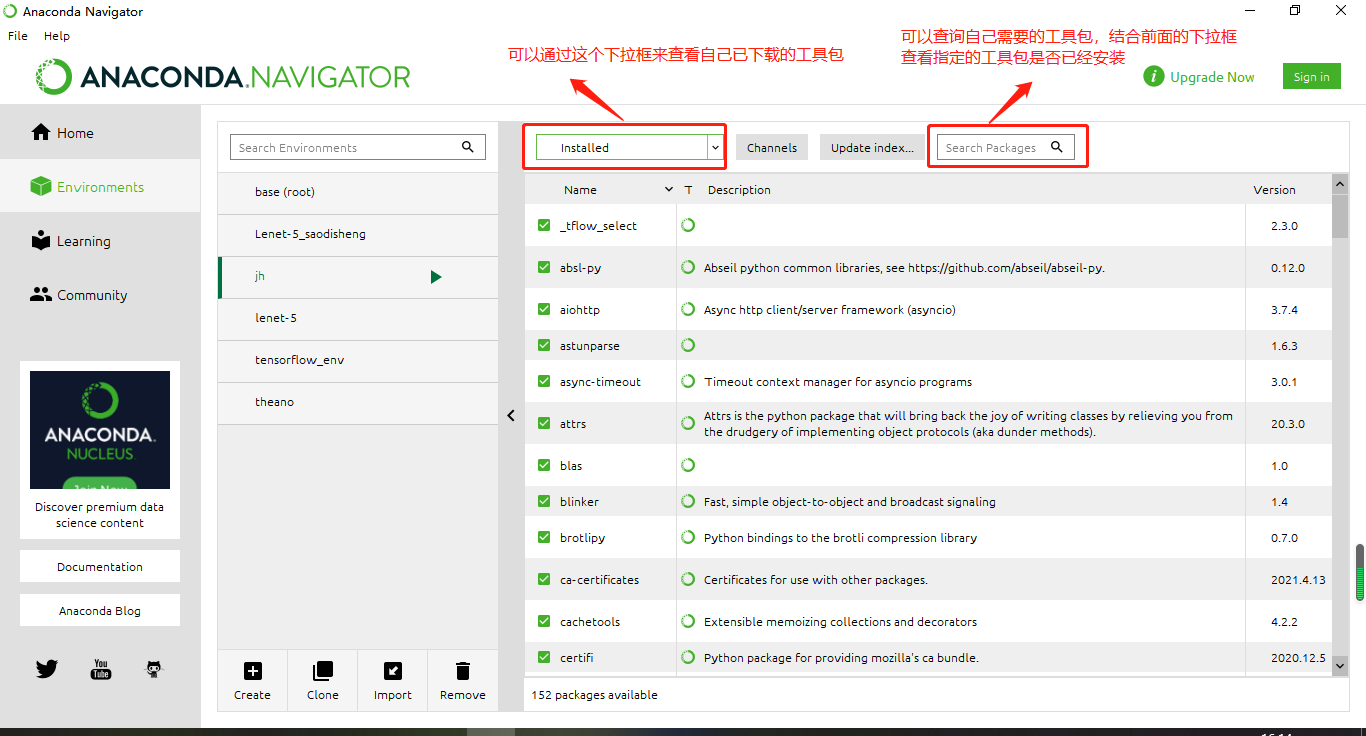Open the File menu

(18, 35)
